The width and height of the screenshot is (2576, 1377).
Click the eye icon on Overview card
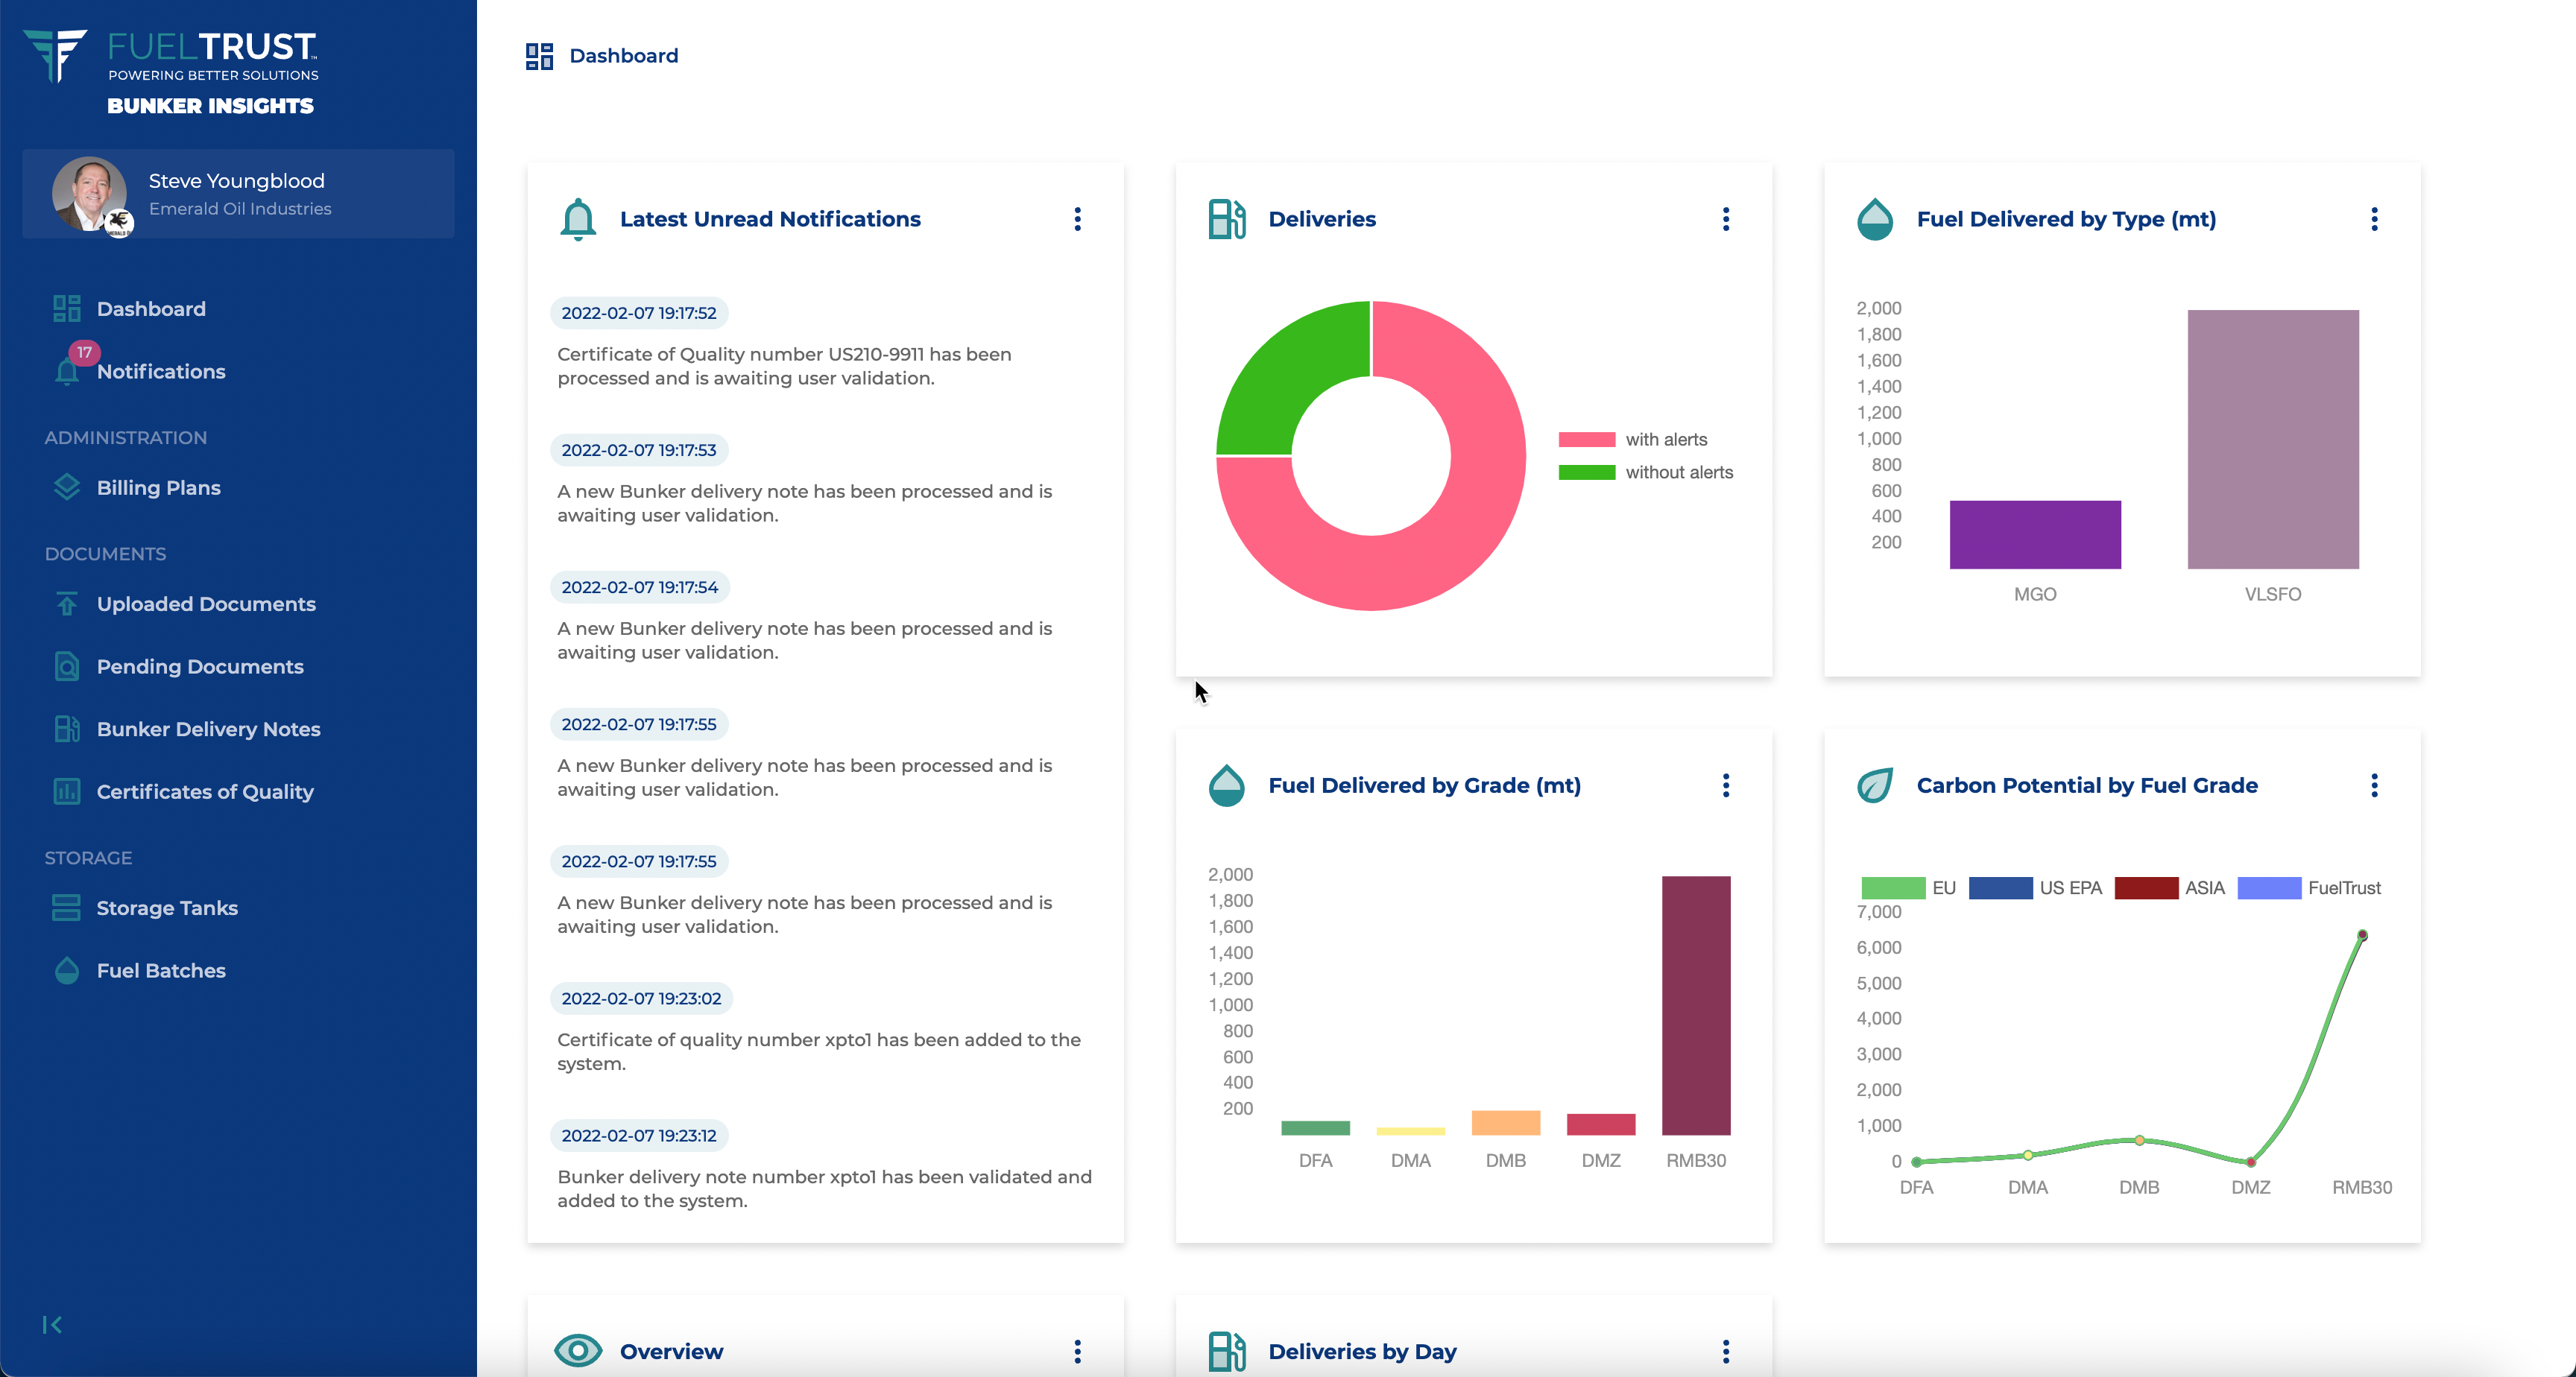point(578,1352)
